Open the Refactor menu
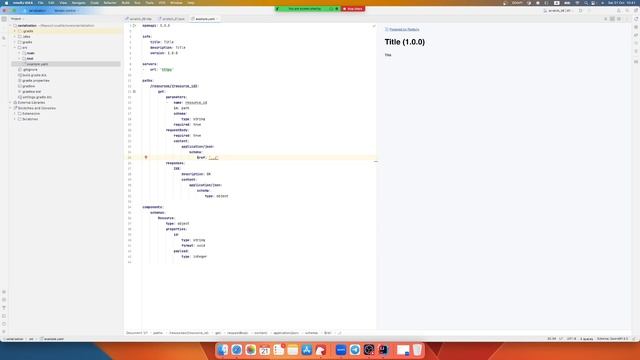This screenshot has width=640, height=360. 110,2
